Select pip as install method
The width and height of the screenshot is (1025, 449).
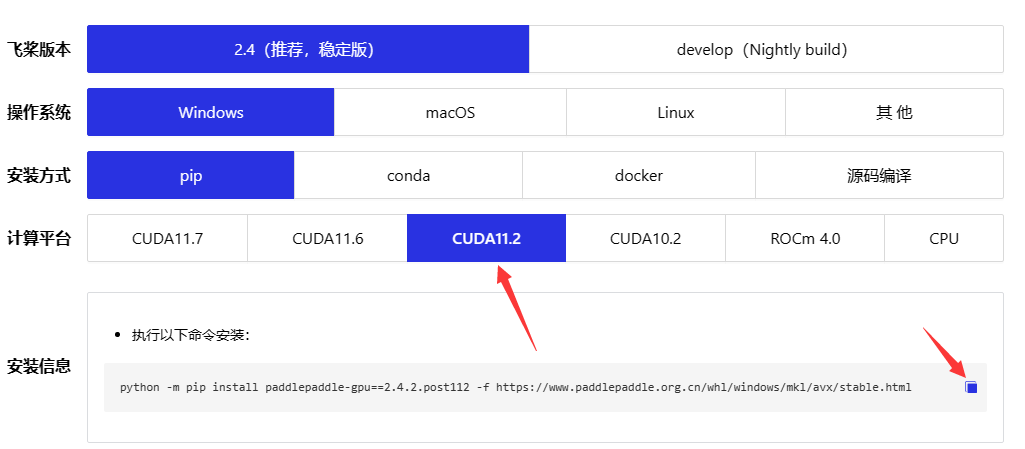pos(190,175)
